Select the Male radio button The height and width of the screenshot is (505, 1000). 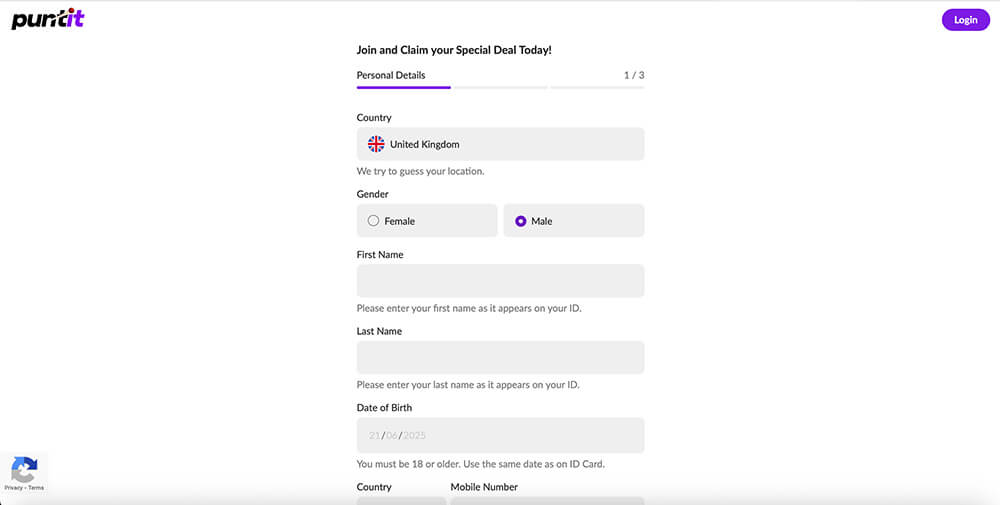coord(520,221)
